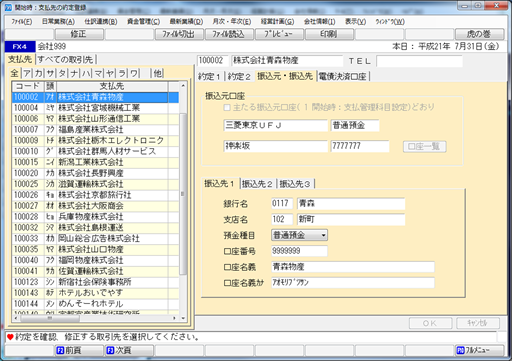Viewport: 512px width, 361px height.
Task: Open the 約定1 tab
Action: point(209,77)
